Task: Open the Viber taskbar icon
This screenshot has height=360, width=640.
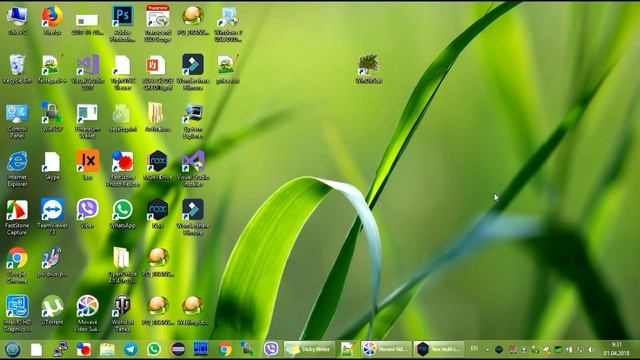Action: (x=271, y=349)
